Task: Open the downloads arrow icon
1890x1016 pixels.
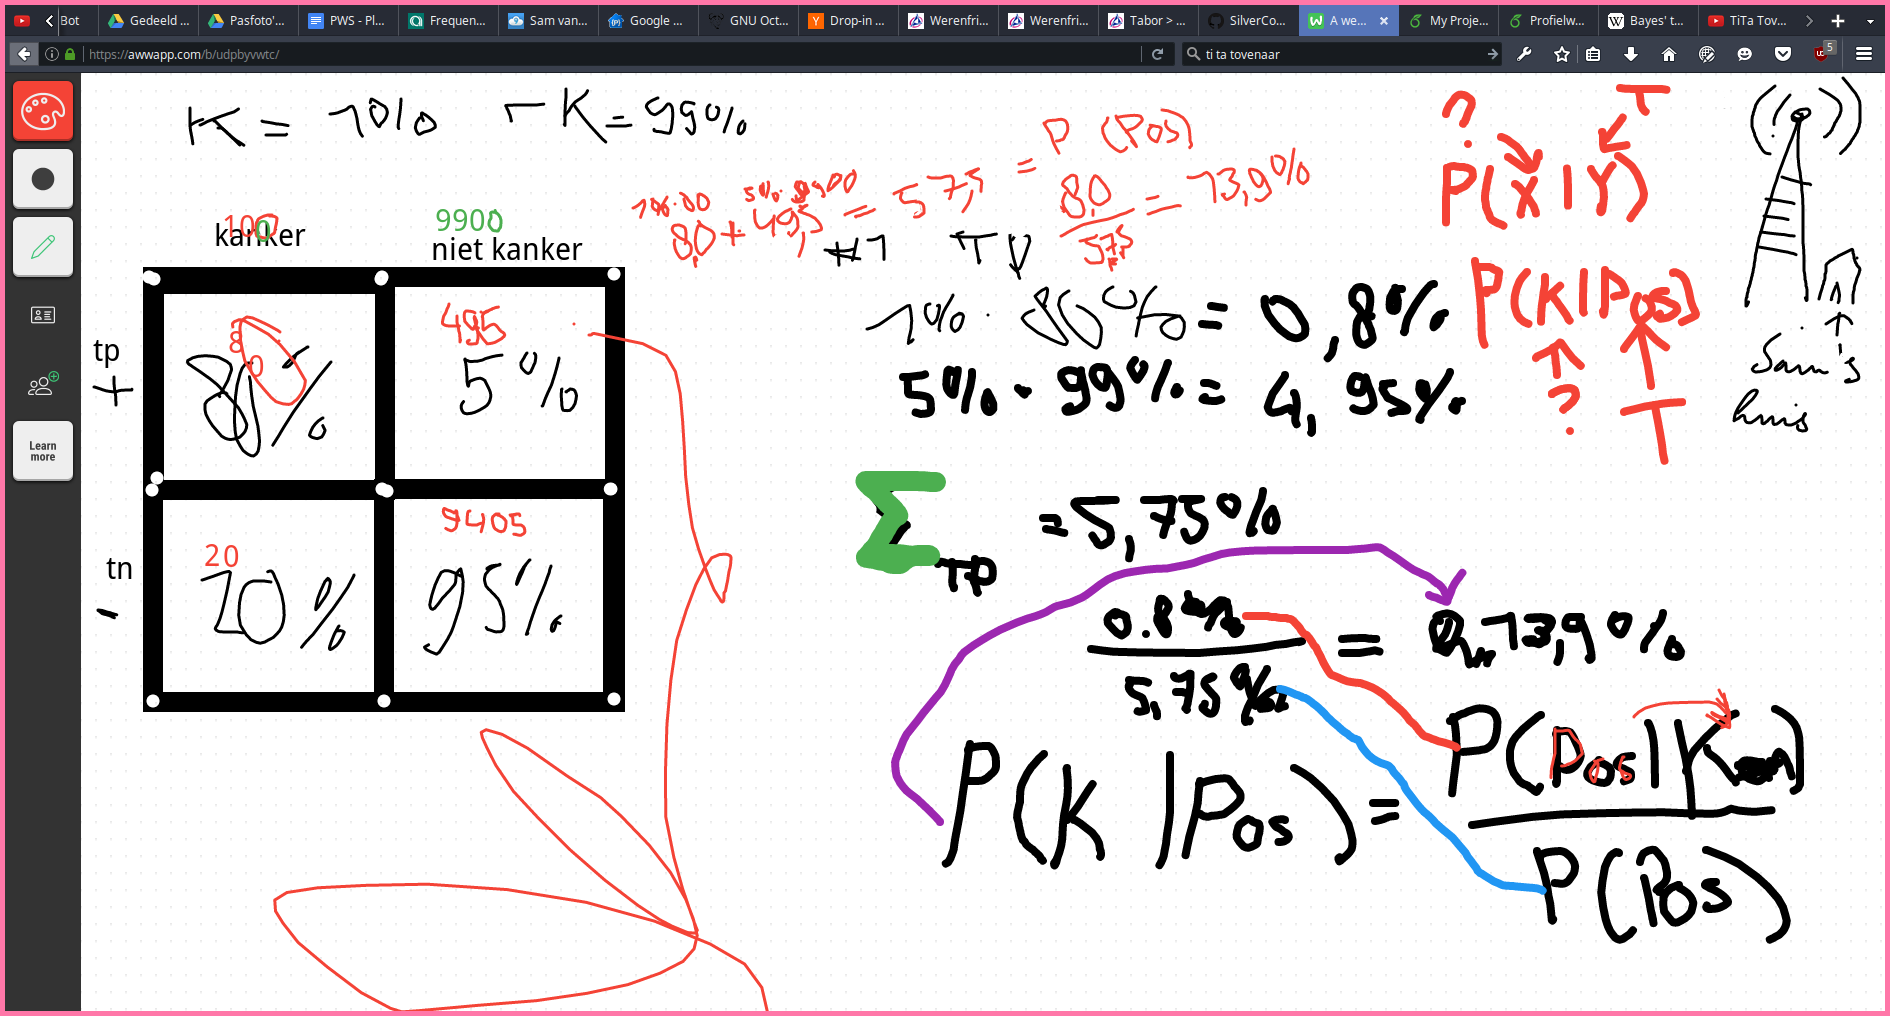Action: pos(1631,54)
